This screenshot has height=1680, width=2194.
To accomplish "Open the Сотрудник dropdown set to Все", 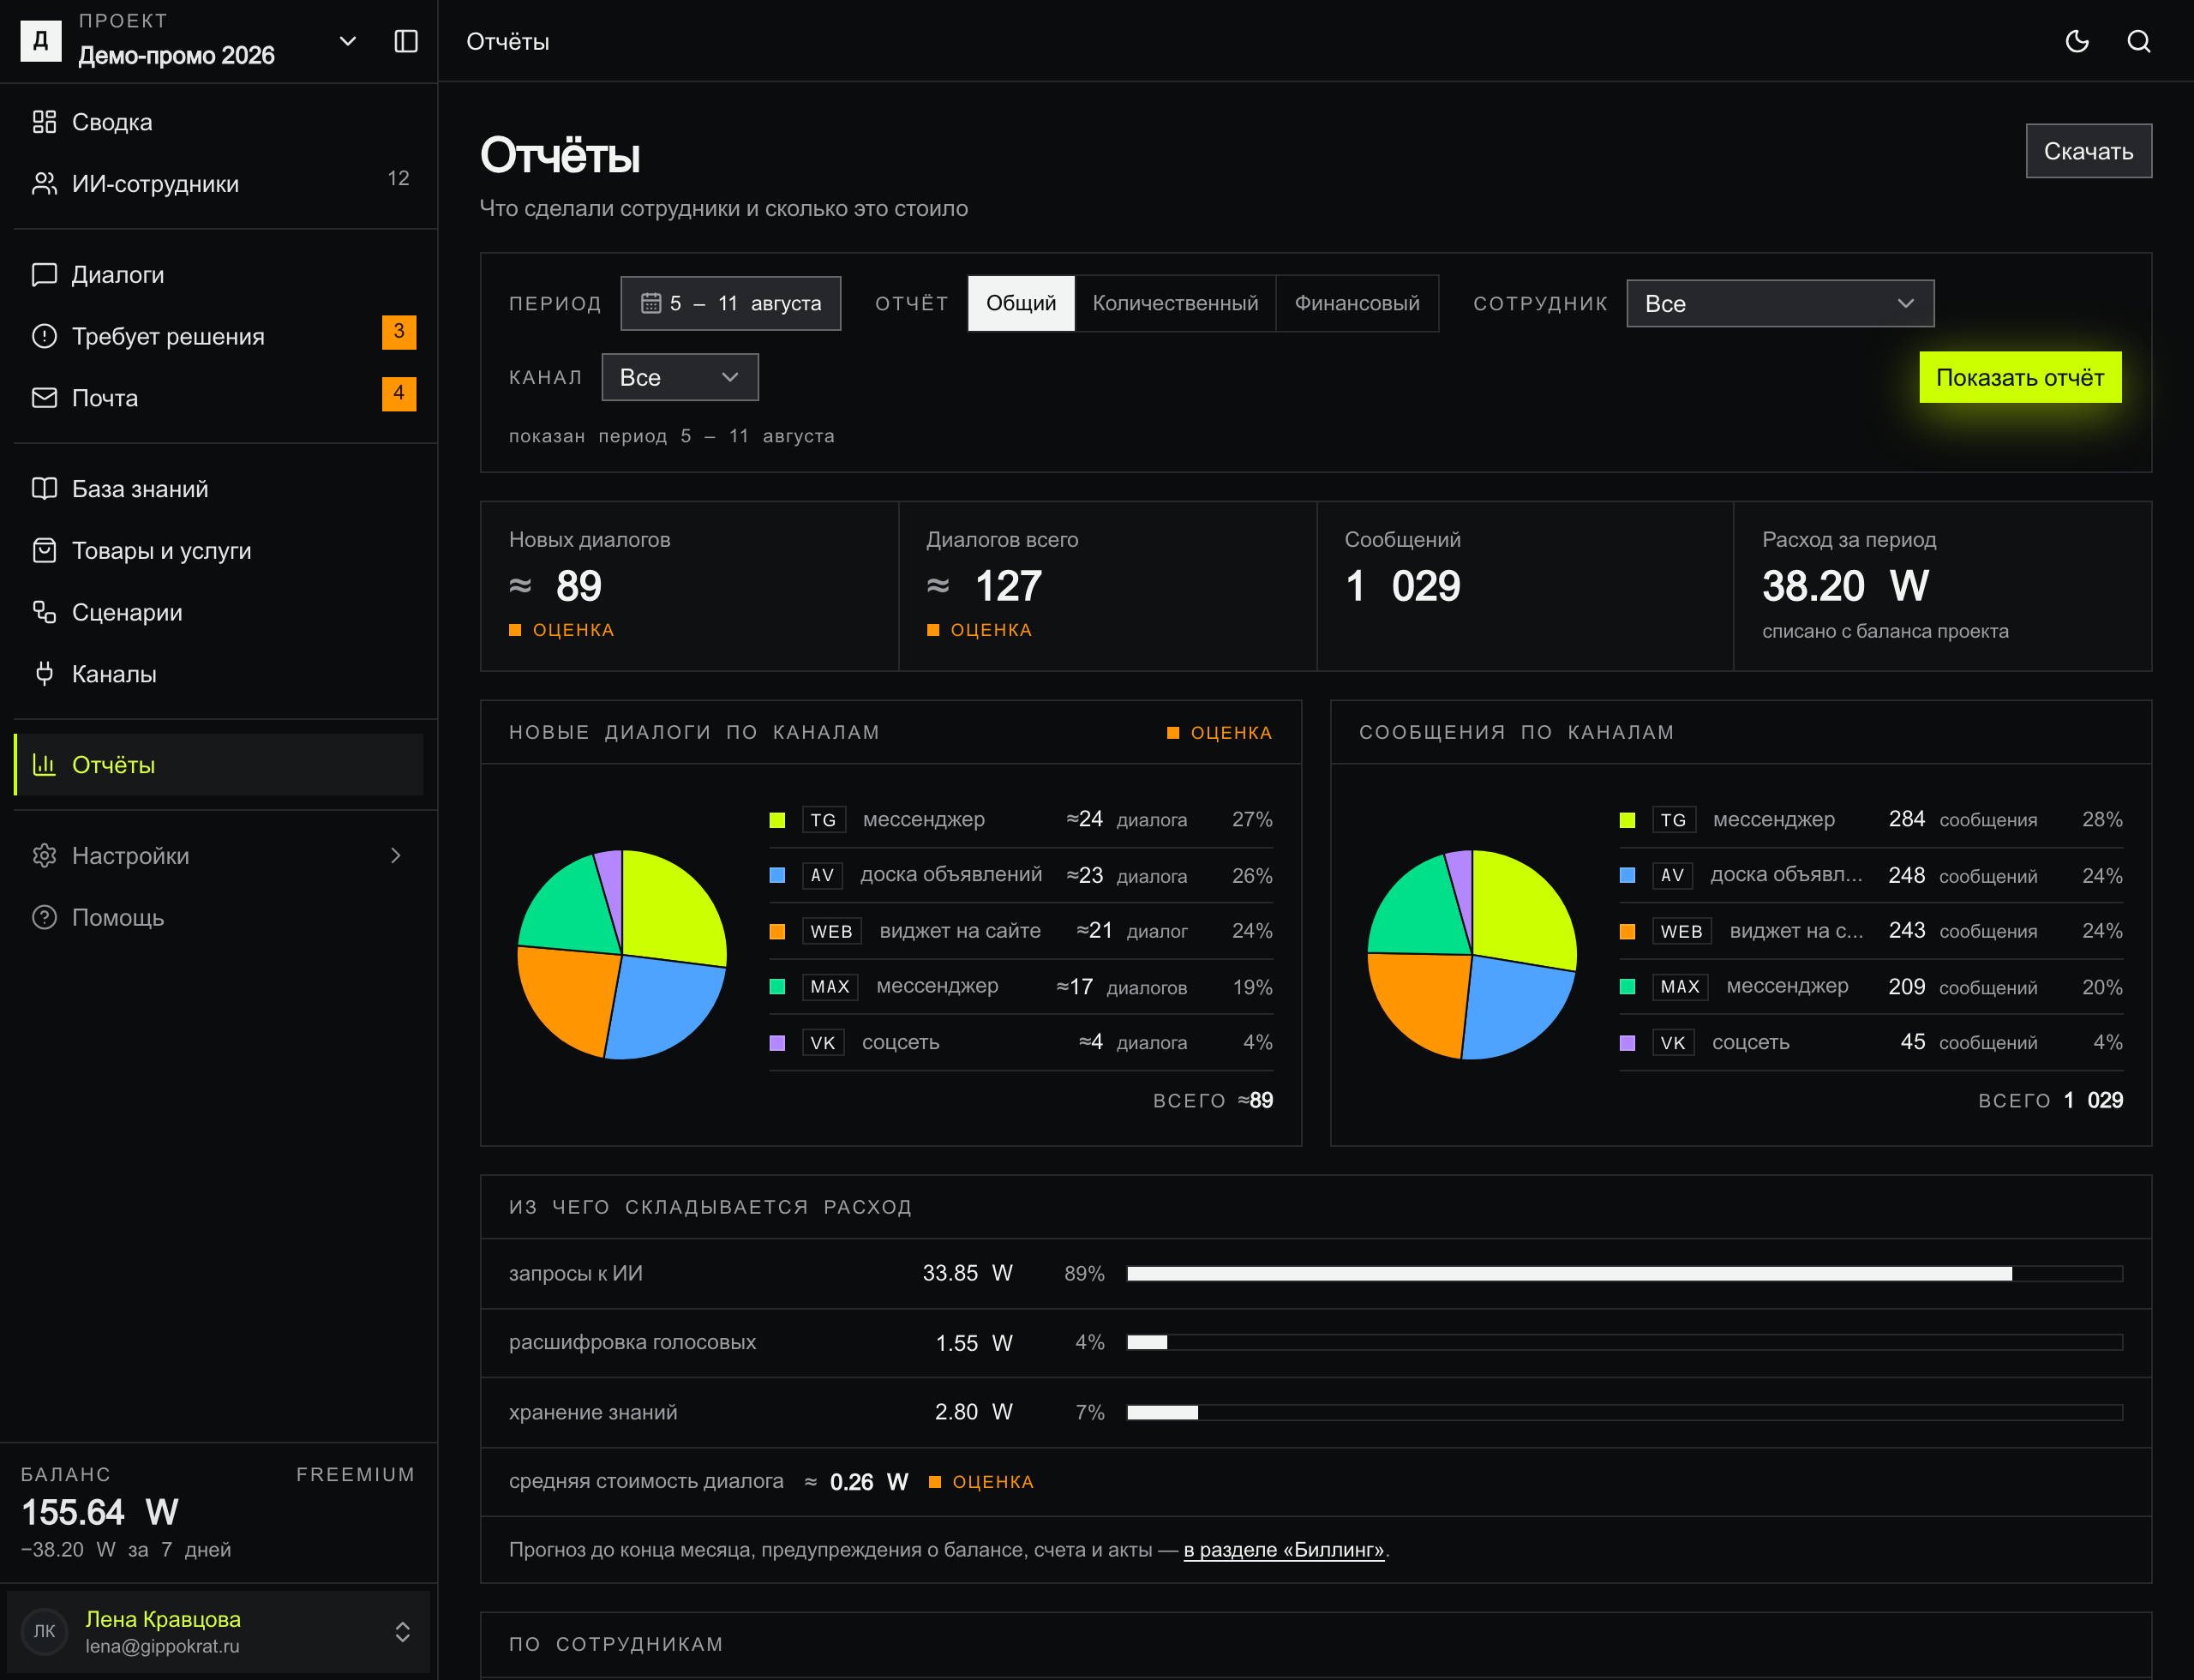I will (x=1780, y=303).
